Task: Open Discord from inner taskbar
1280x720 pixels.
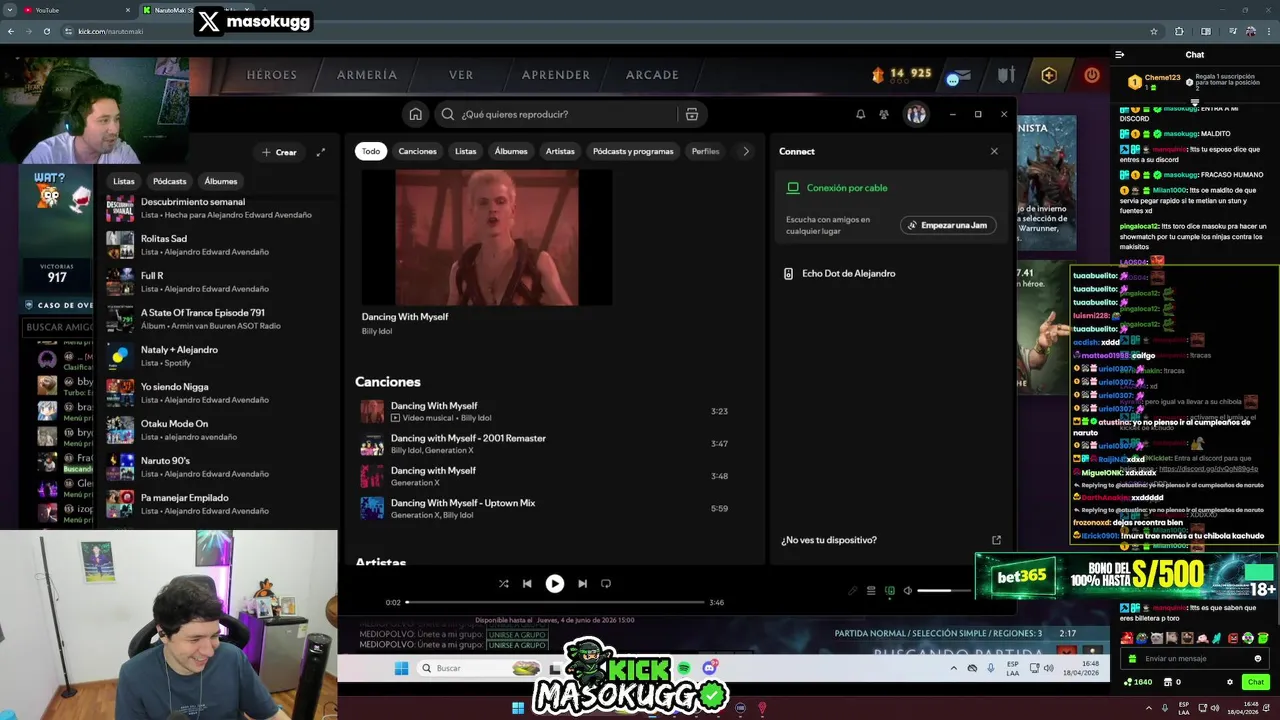Action: tap(709, 668)
